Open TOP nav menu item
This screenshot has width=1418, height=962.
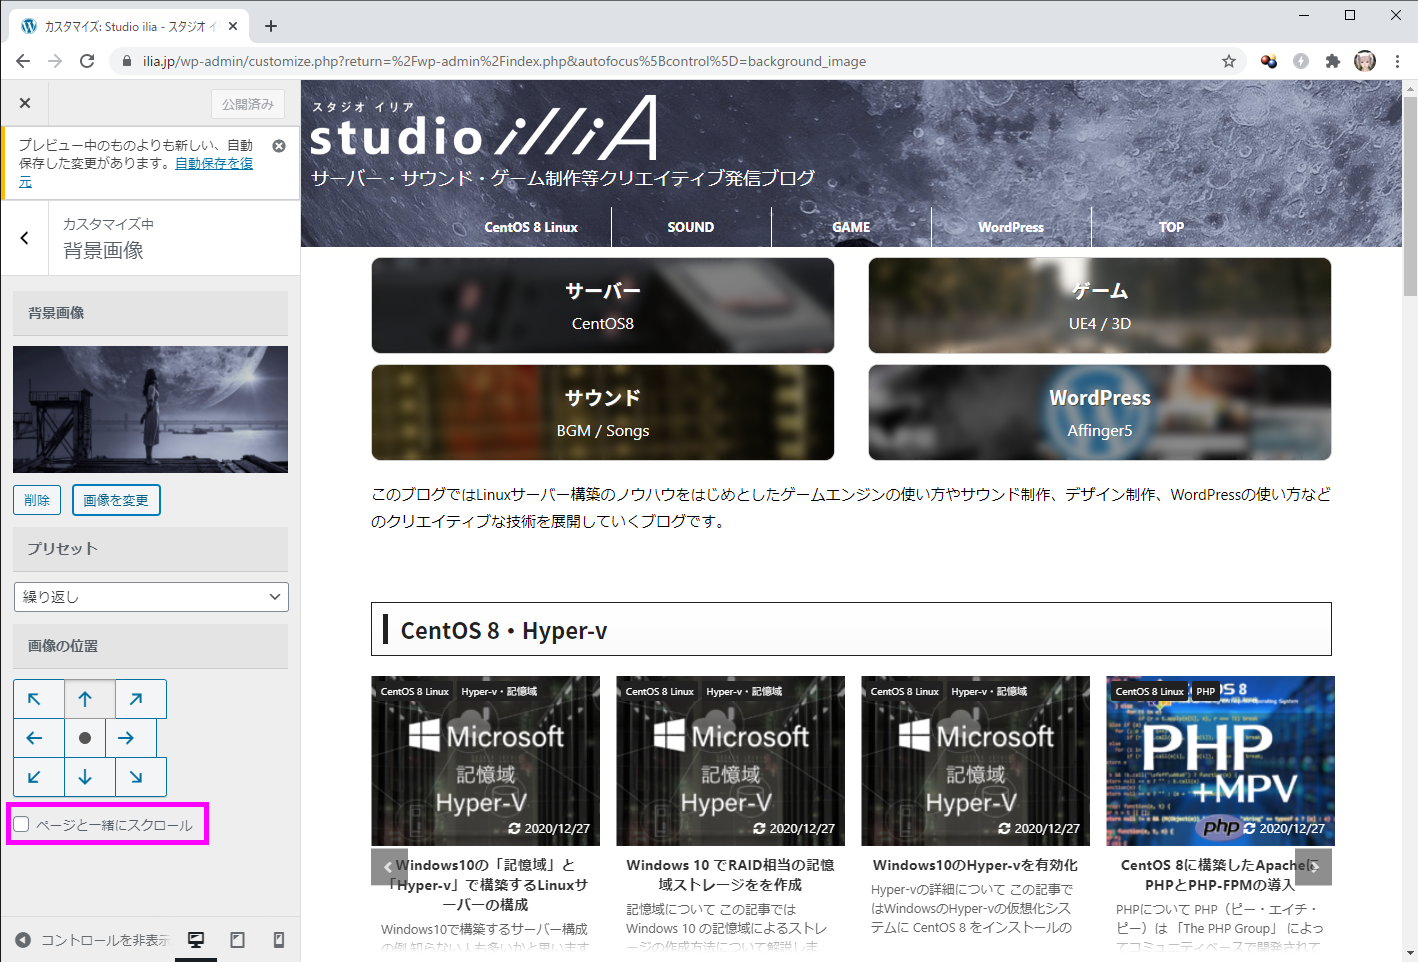[x=1171, y=227]
